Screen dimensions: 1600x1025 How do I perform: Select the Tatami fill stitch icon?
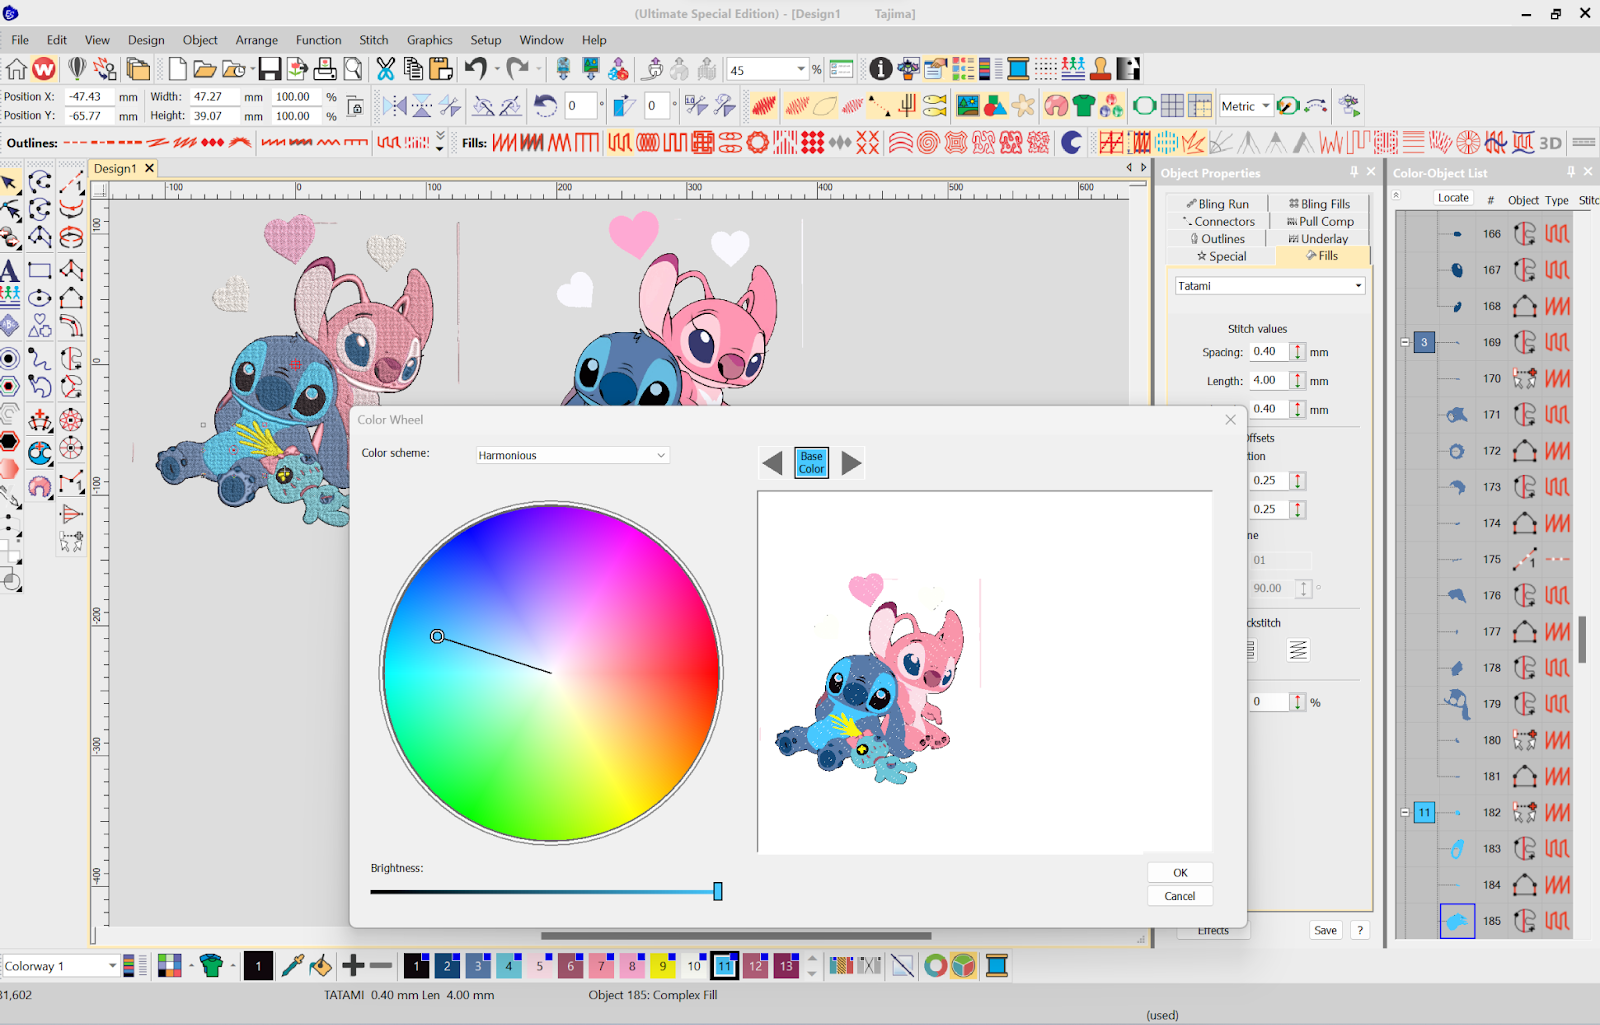click(620, 143)
